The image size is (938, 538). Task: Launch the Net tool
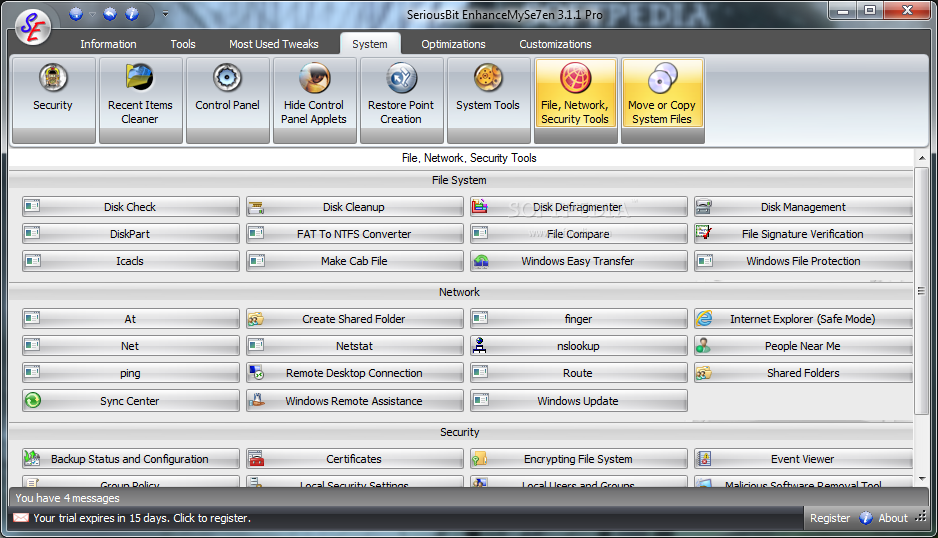coord(130,346)
